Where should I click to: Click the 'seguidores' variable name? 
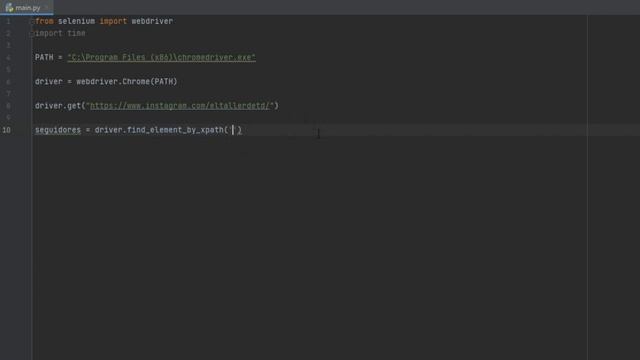[x=58, y=130]
